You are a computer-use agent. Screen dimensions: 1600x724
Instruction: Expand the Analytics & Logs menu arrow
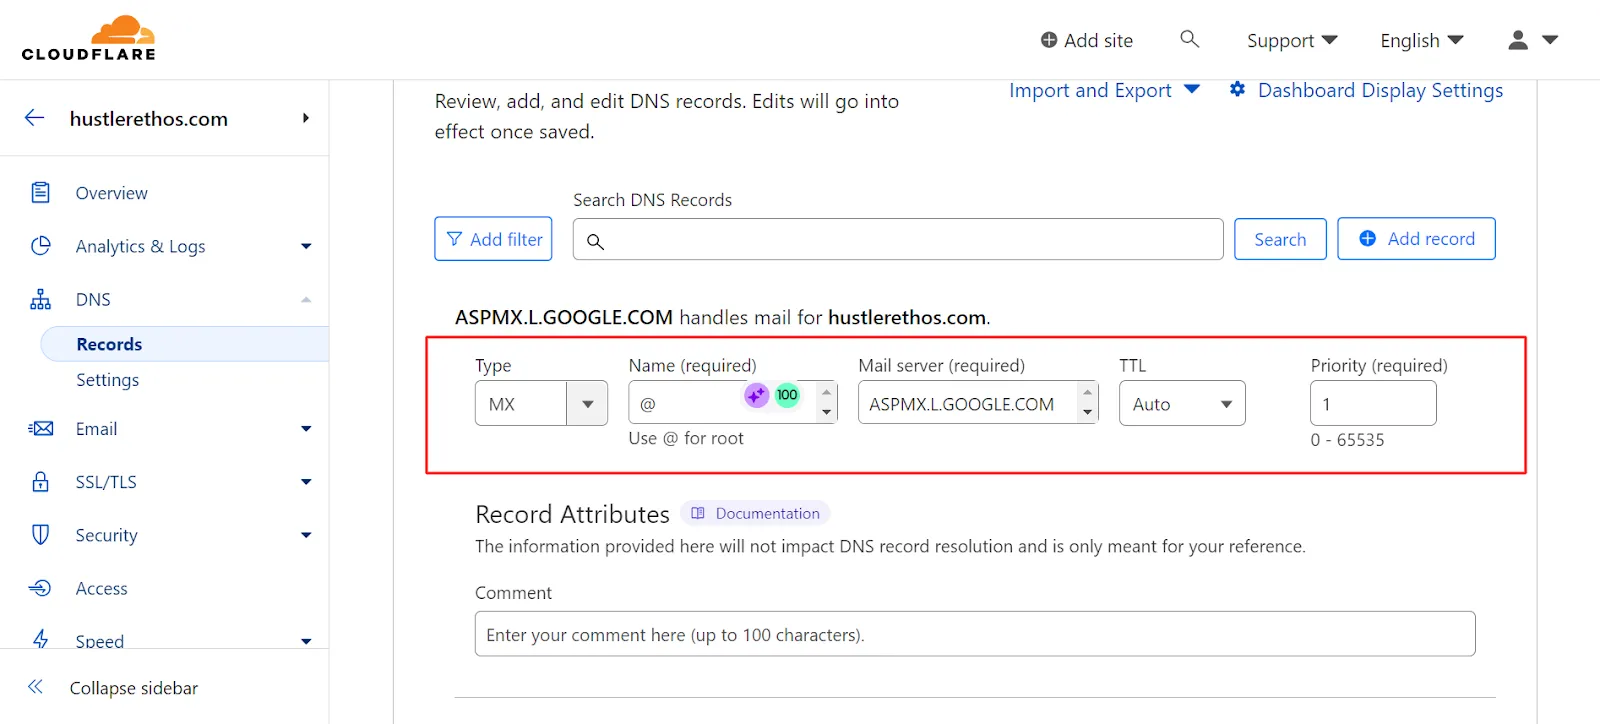point(306,246)
